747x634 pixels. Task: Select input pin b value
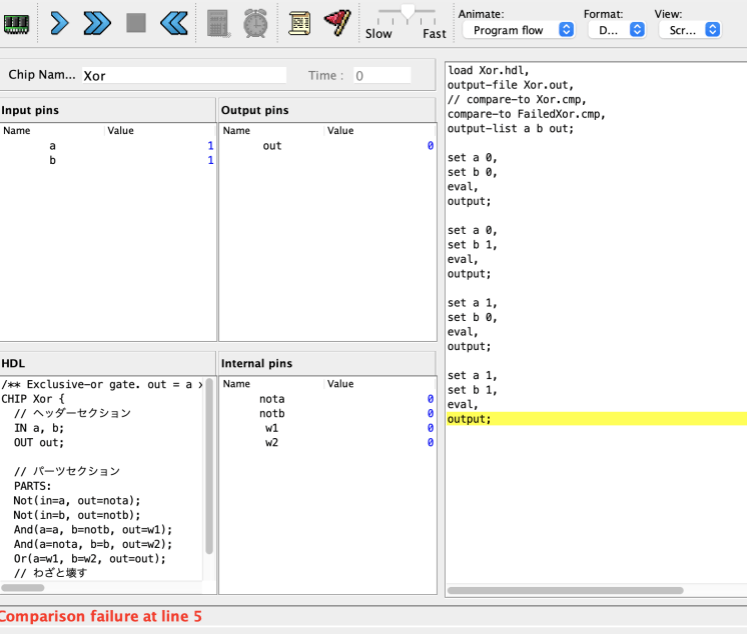pos(209,160)
